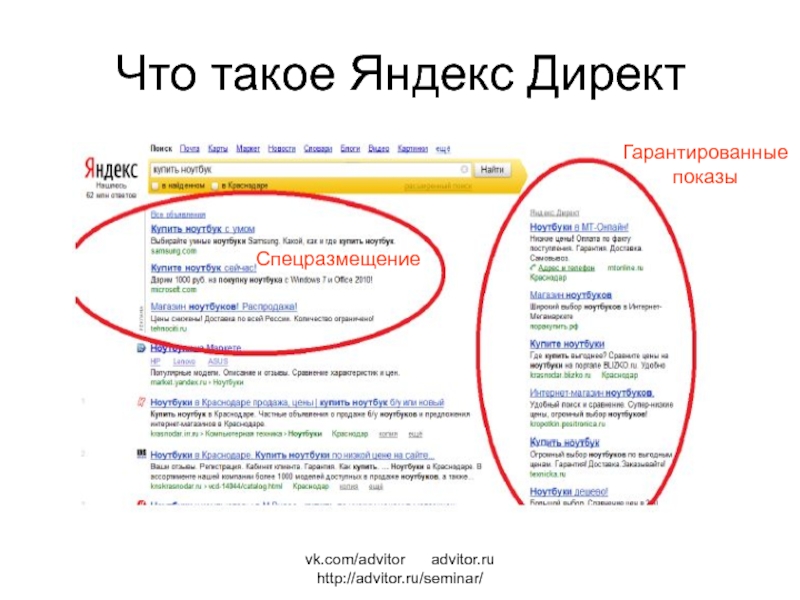This screenshot has width=800, height=600.
Task: Open the 'ещё' services dropdown
Action: coord(442,148)
